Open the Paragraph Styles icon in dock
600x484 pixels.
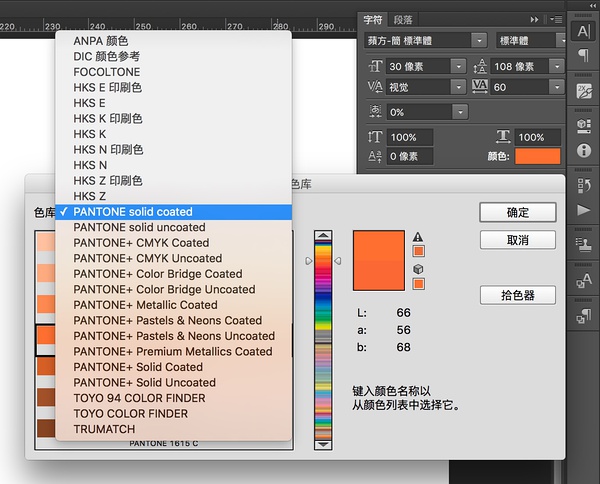584,316
